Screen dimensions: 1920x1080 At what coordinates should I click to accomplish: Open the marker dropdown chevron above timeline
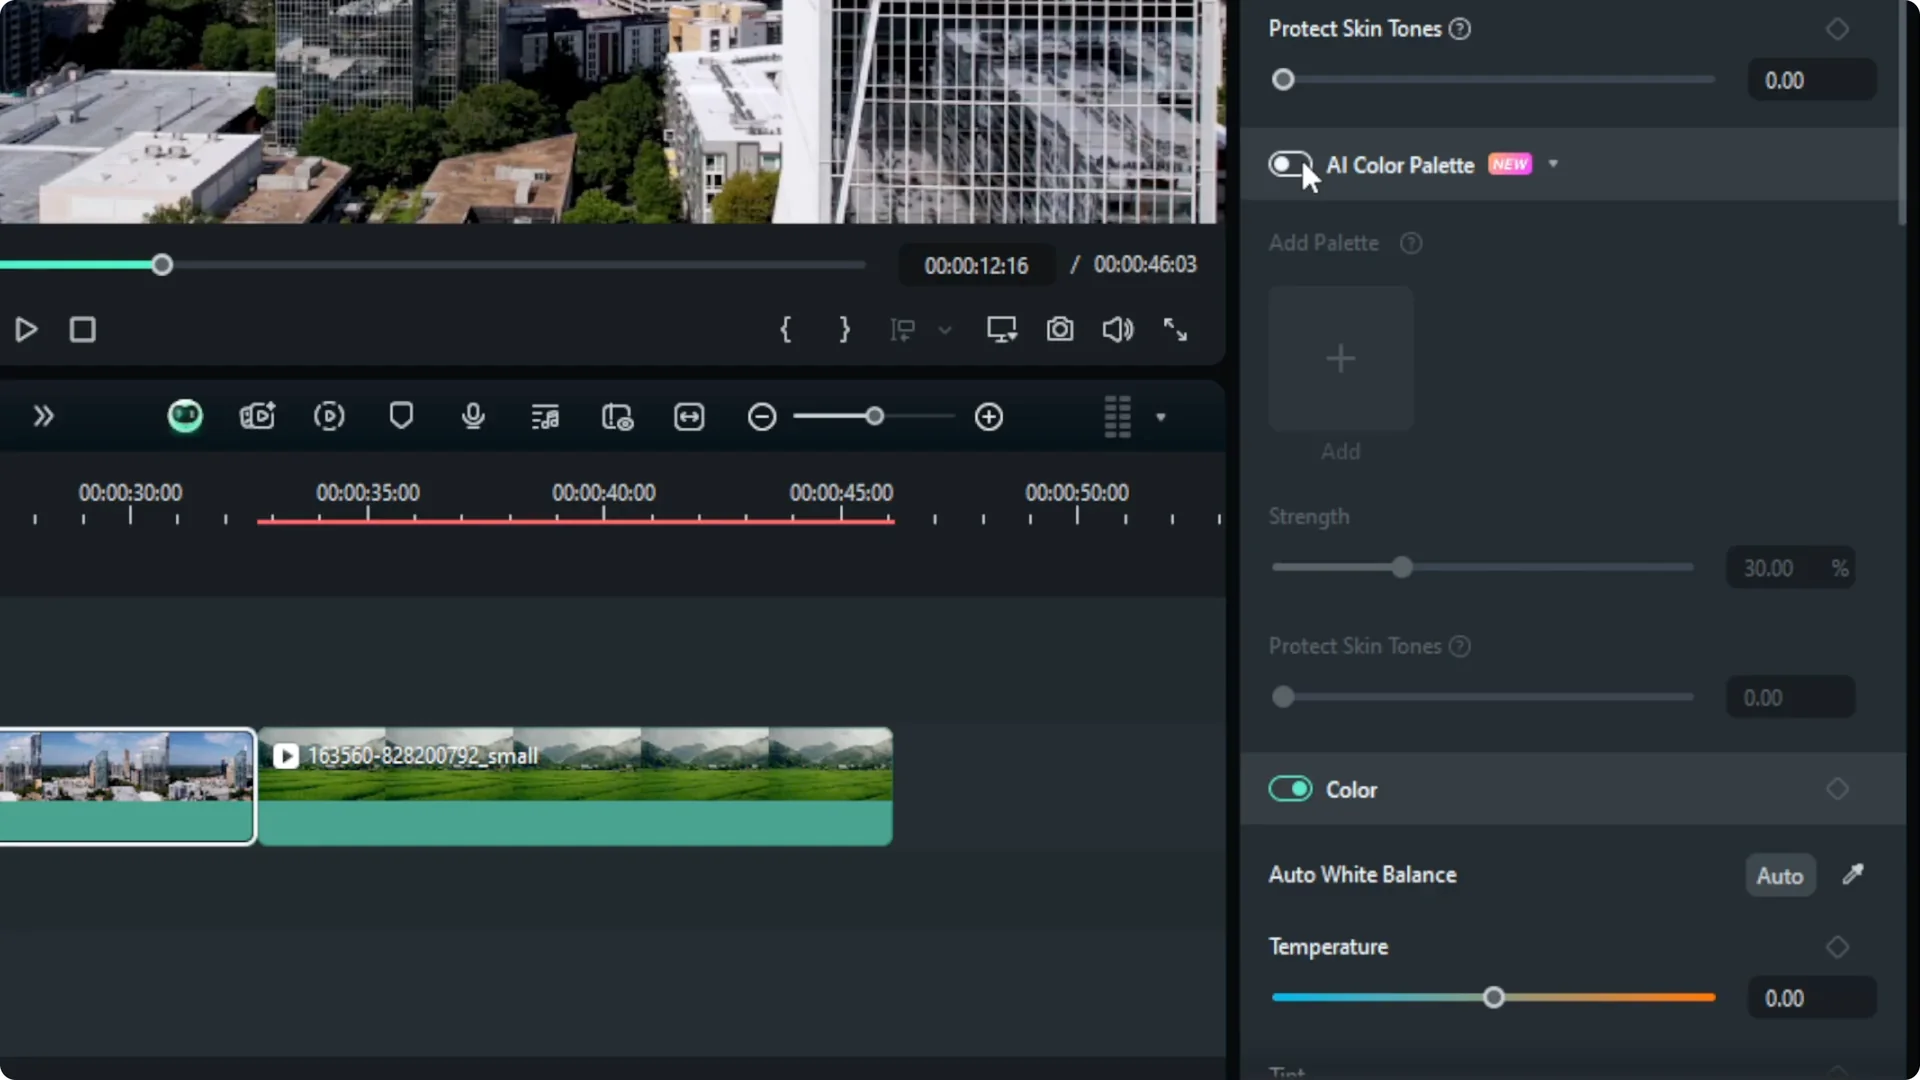pyautogui.click(x=945, y=330)
